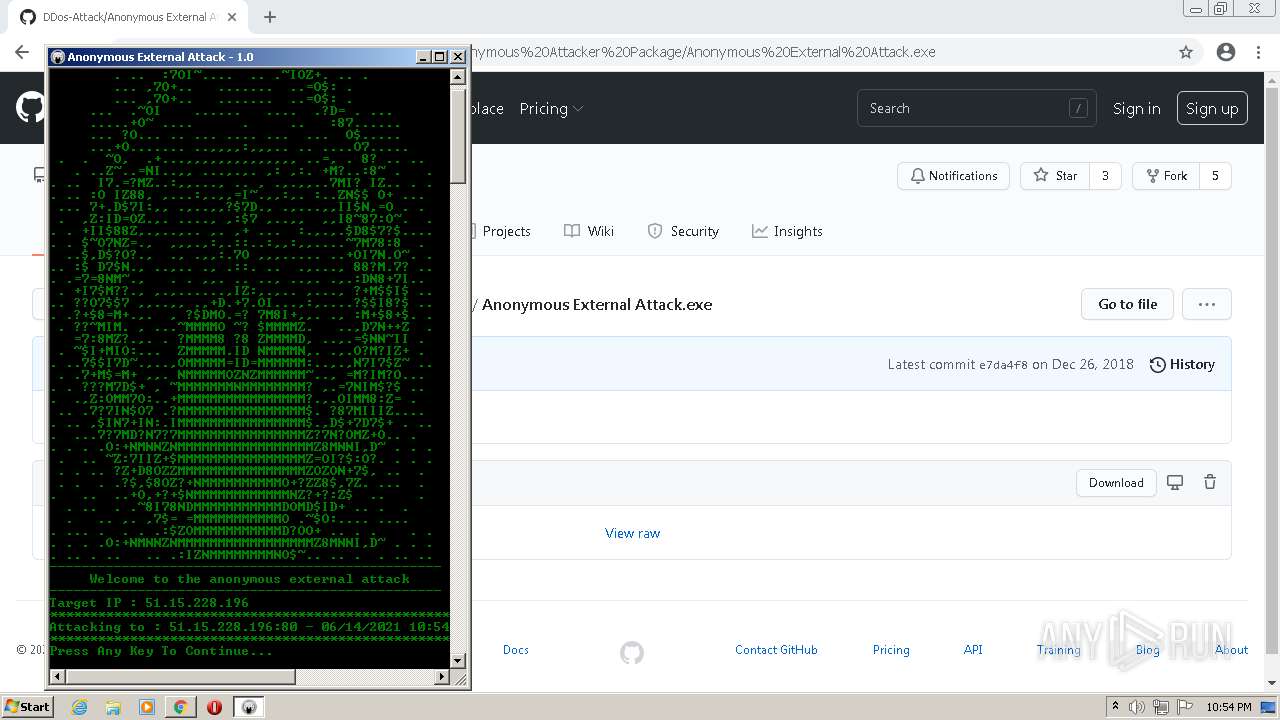
Task: Switch to Chrome in the taskbar
Action: [181, 707]
